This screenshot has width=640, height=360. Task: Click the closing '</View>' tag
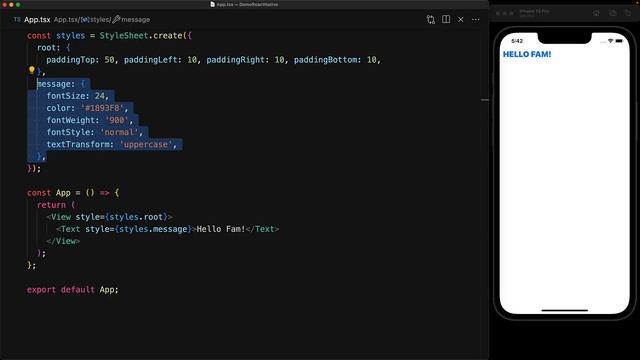click(63, 241)
